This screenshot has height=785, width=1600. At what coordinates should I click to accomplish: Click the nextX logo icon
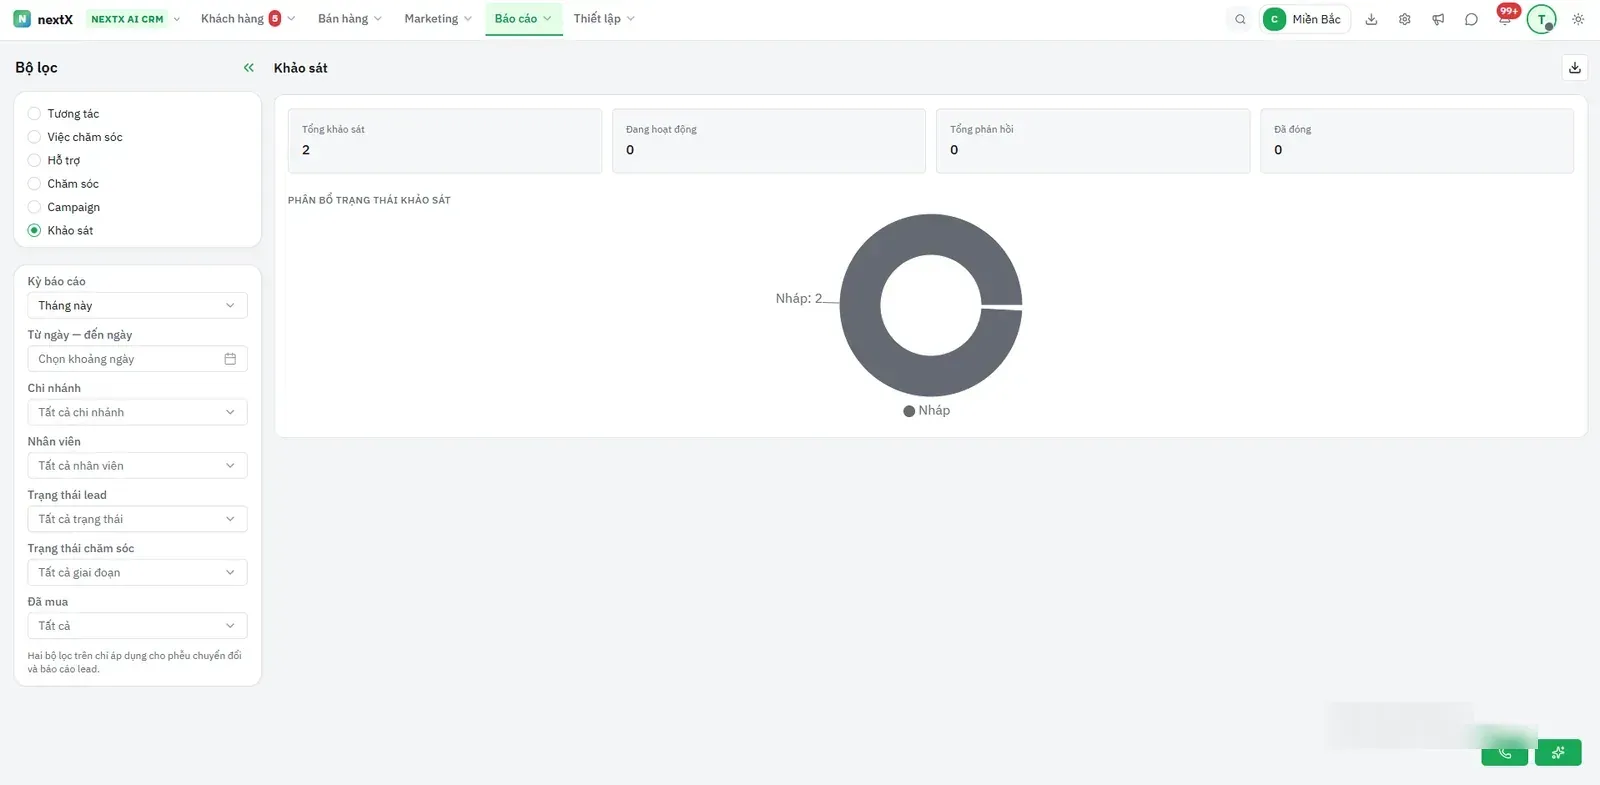click(x=22, y=19)
